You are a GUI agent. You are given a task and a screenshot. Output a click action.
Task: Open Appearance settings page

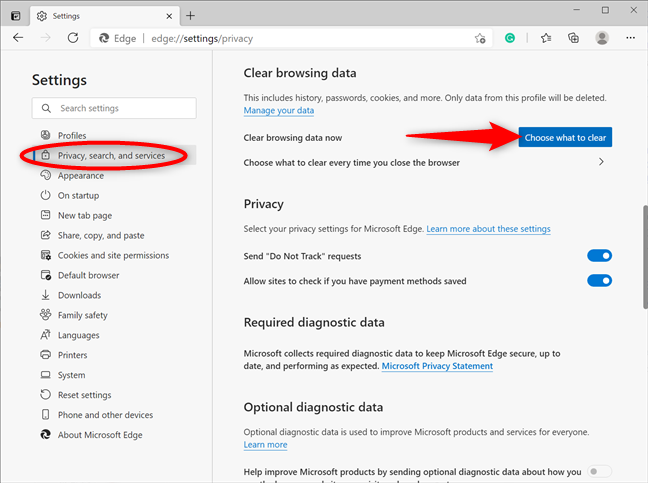[81, 176]
